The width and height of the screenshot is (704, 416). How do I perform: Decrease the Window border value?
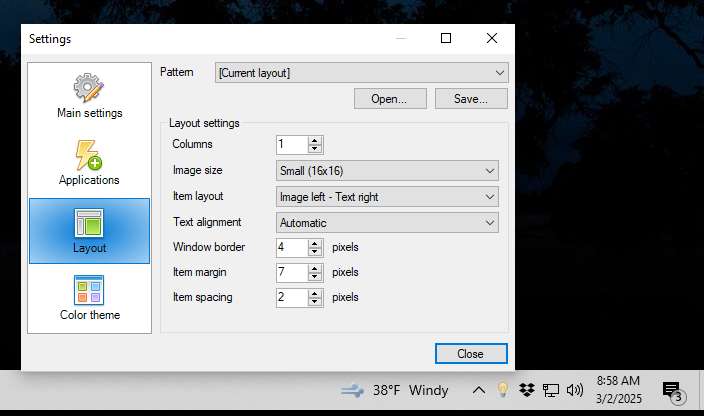click(315, 251)
